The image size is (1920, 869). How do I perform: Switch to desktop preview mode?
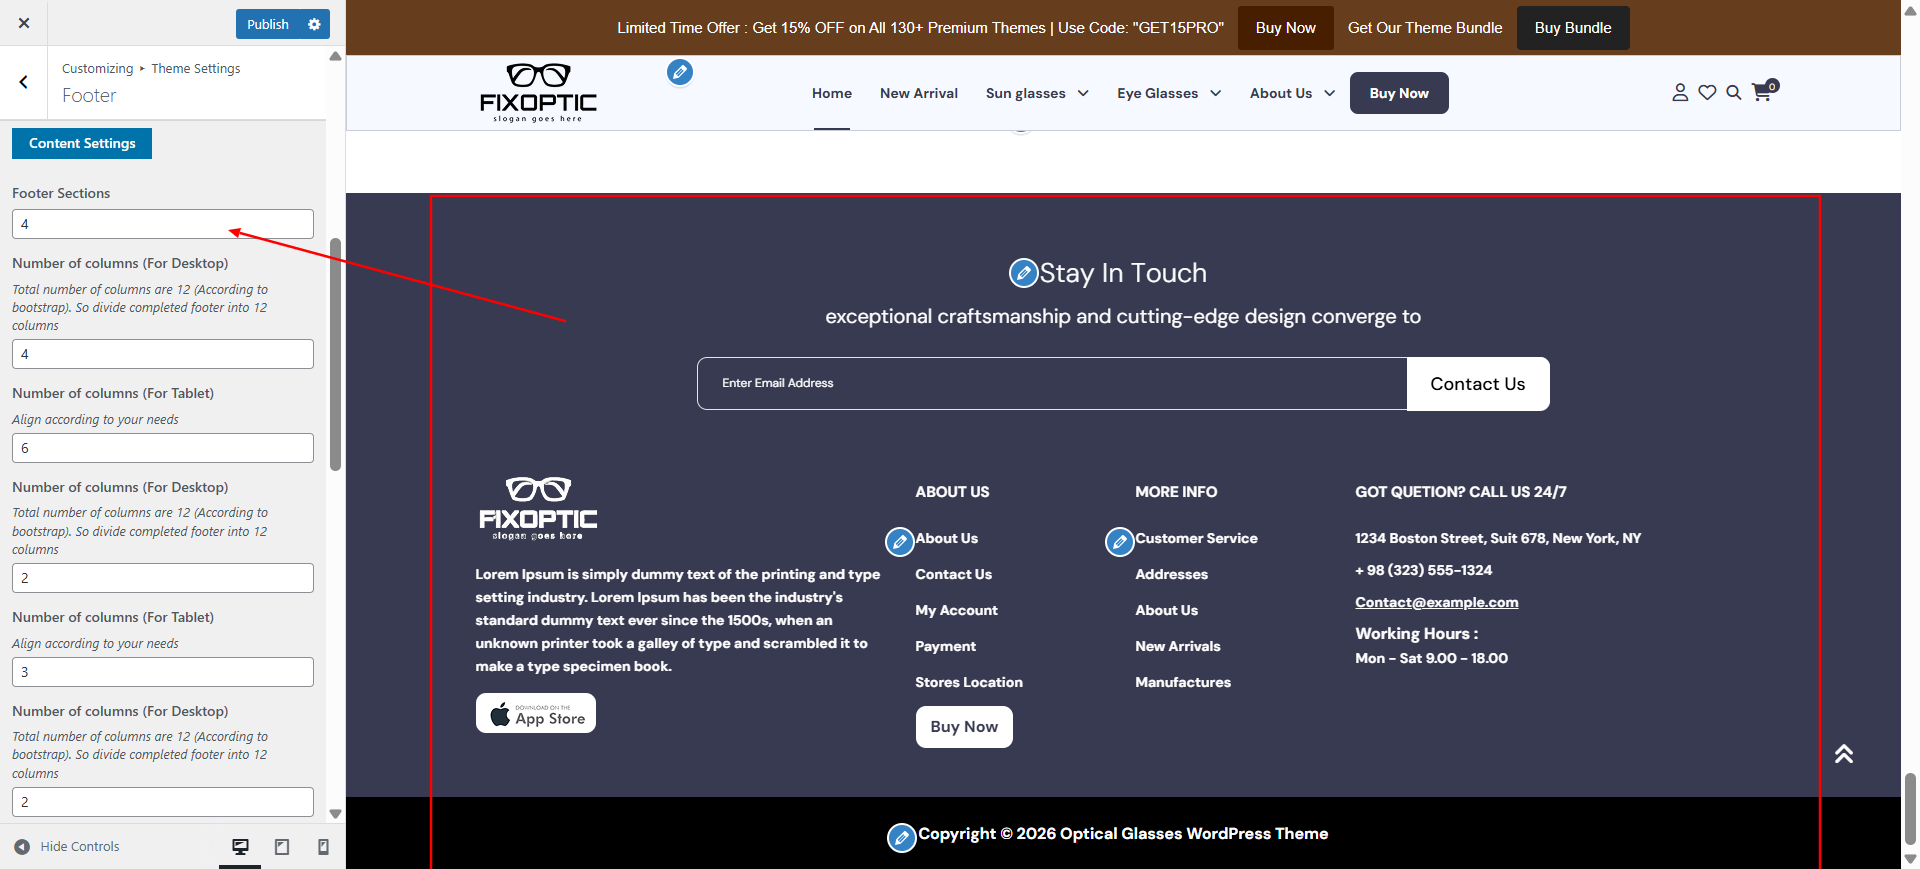pos(240,847)
